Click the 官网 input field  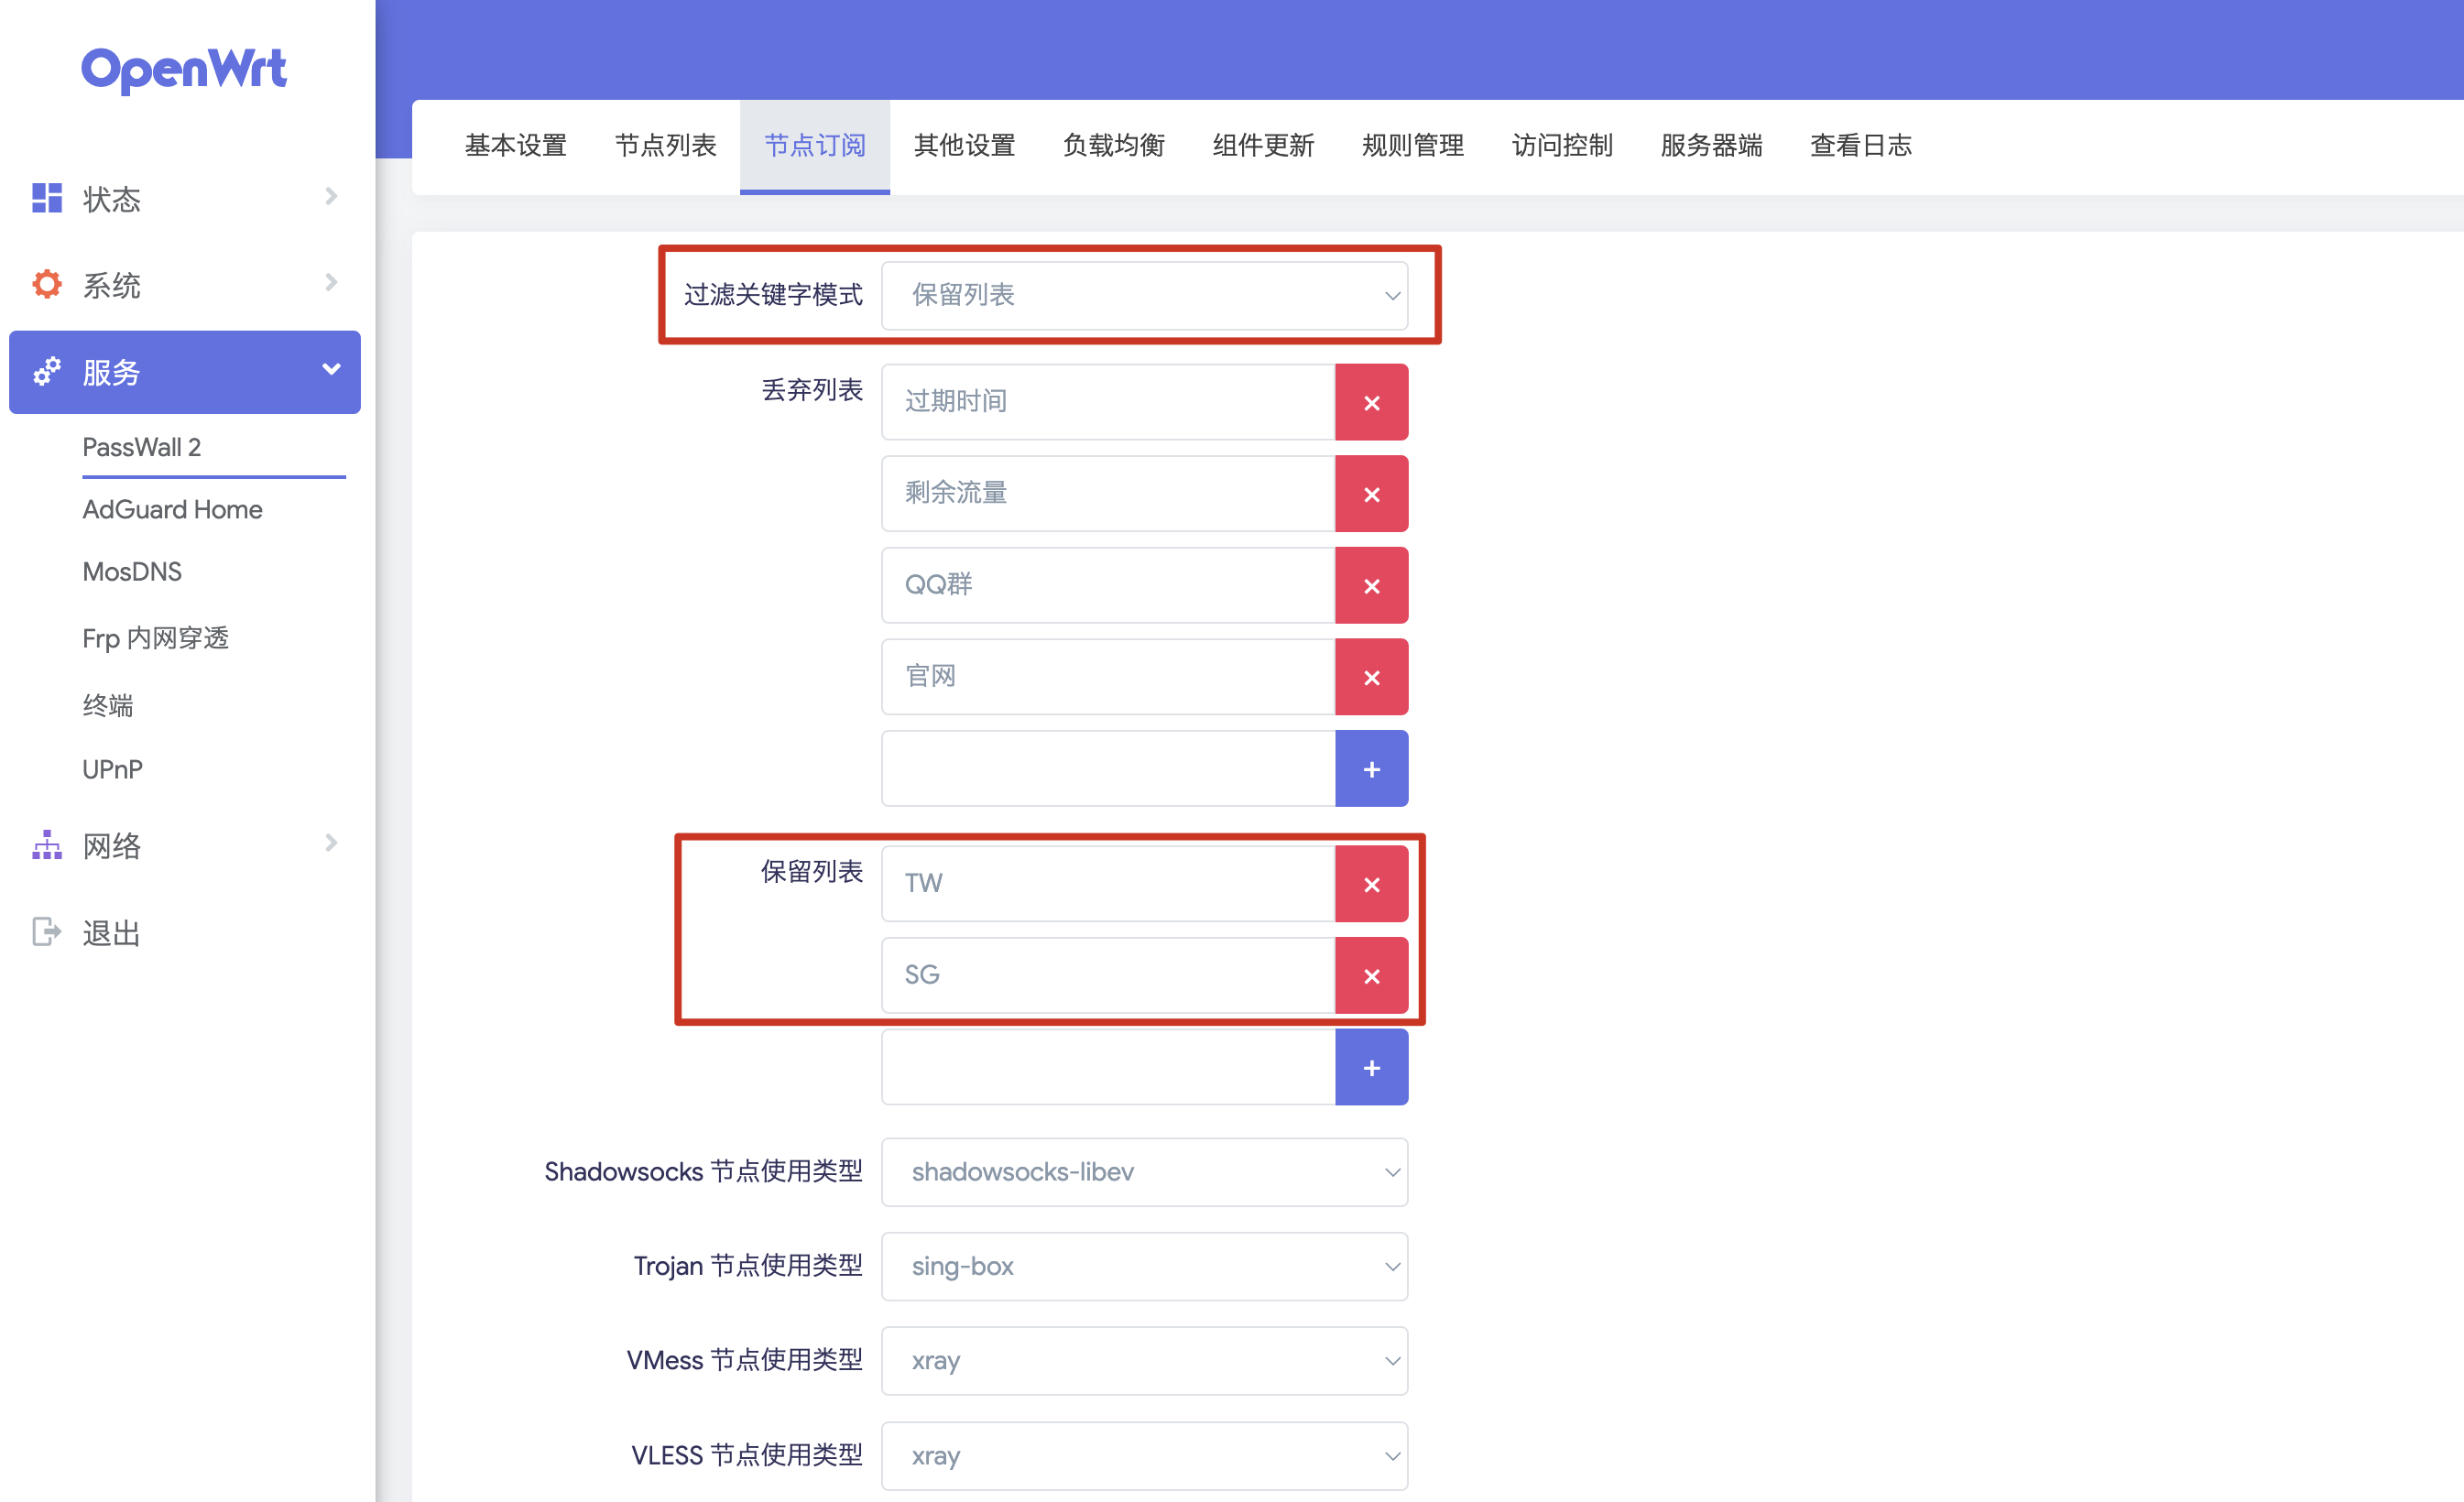(1108, 677)
